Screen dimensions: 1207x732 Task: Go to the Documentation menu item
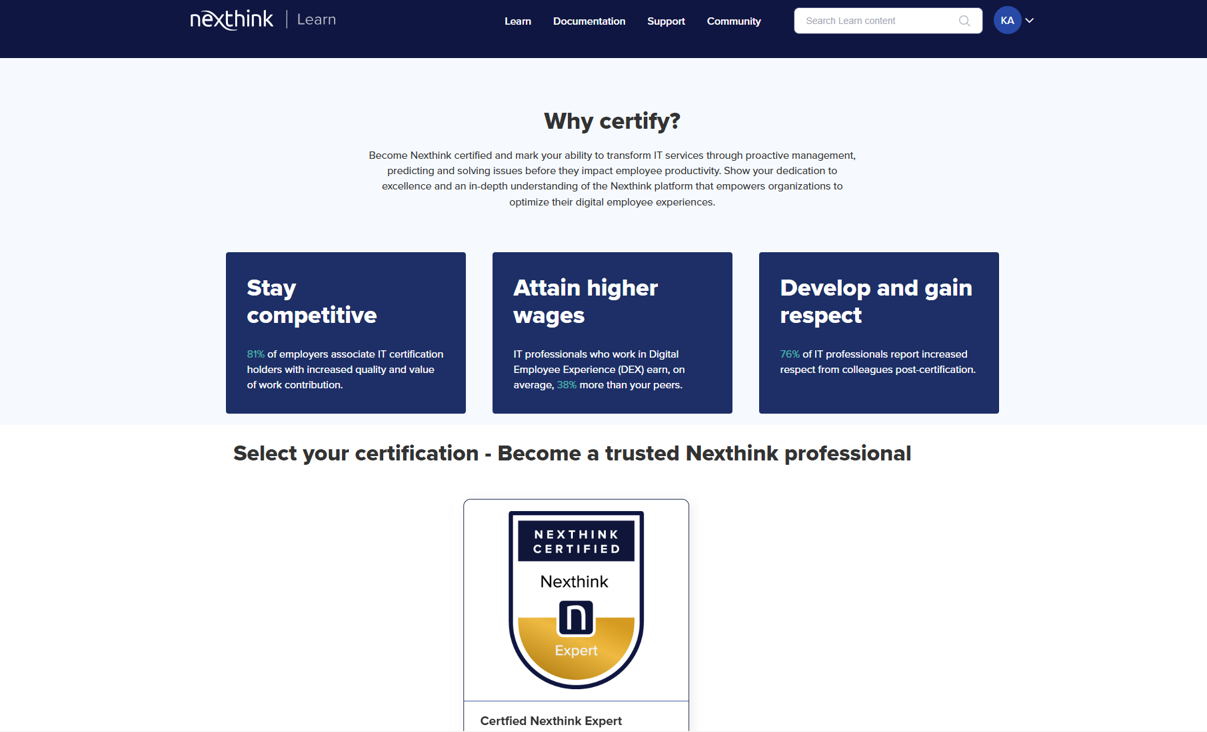(589, 21)
